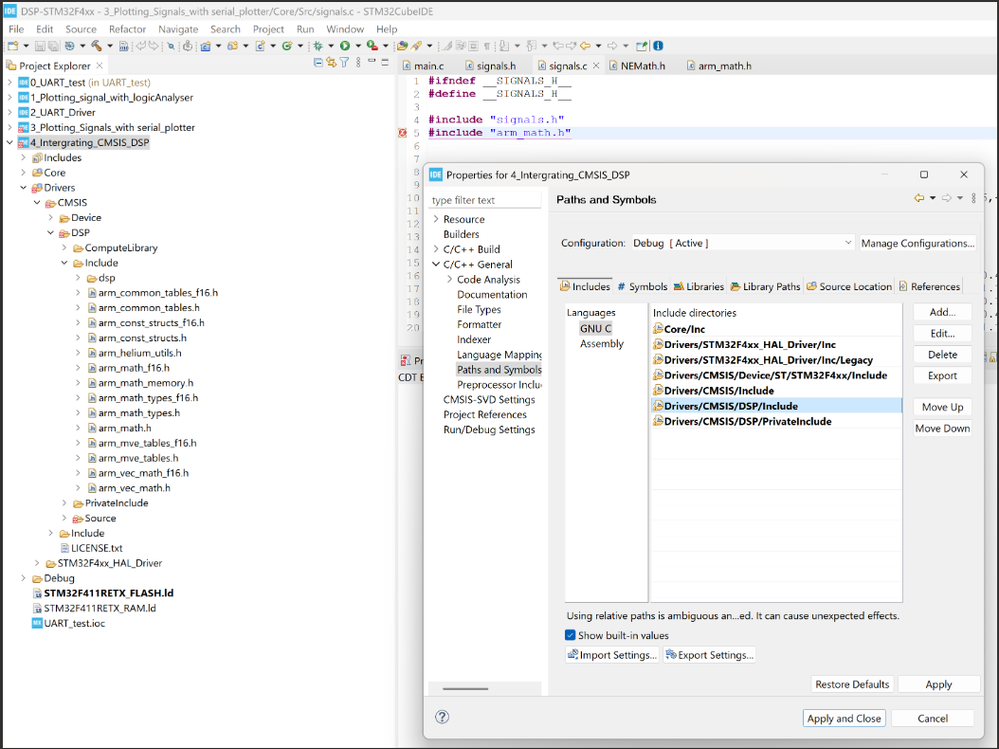
Task: Click Collapse All icon in Project Explorer
Action: click(319, 64)
